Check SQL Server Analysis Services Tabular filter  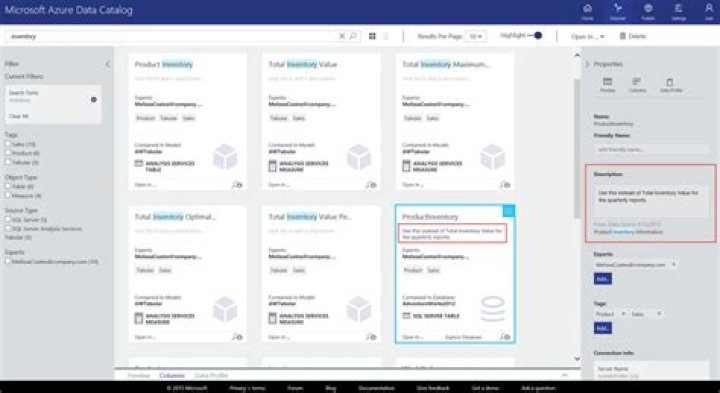coord(8,228)
